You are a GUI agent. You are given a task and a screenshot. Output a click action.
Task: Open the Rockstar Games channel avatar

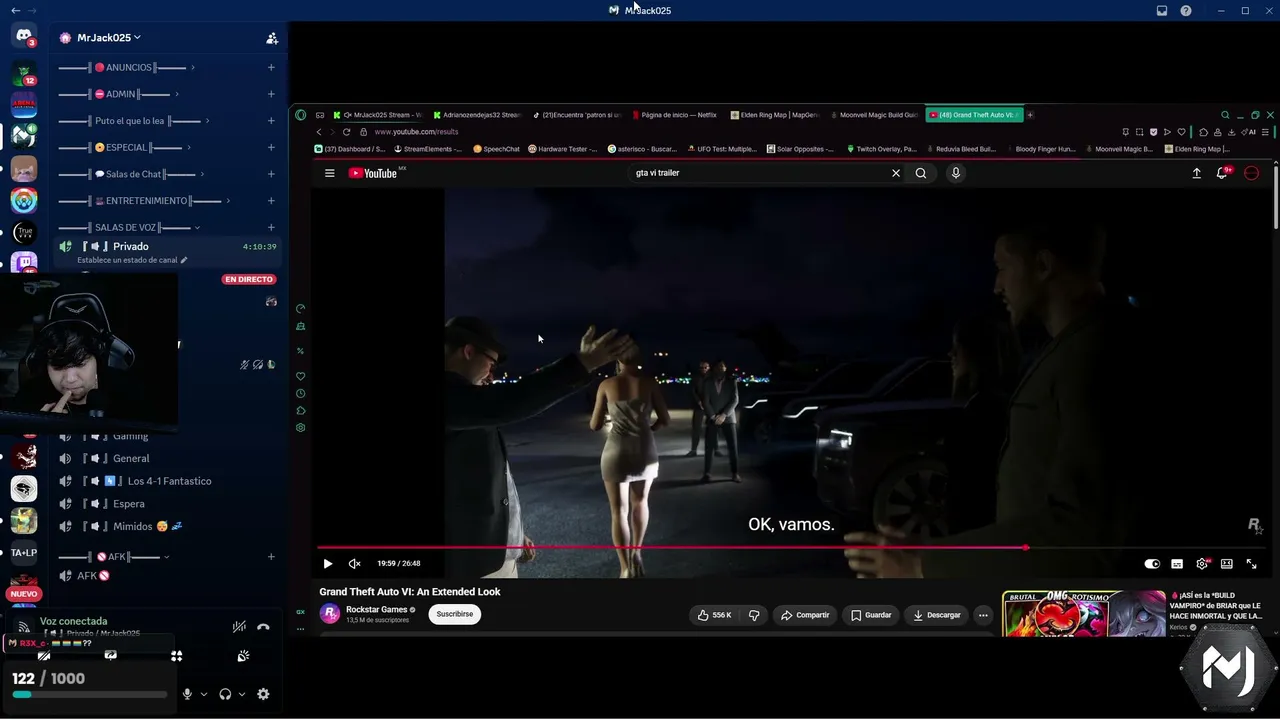click(x=330, y=614)
